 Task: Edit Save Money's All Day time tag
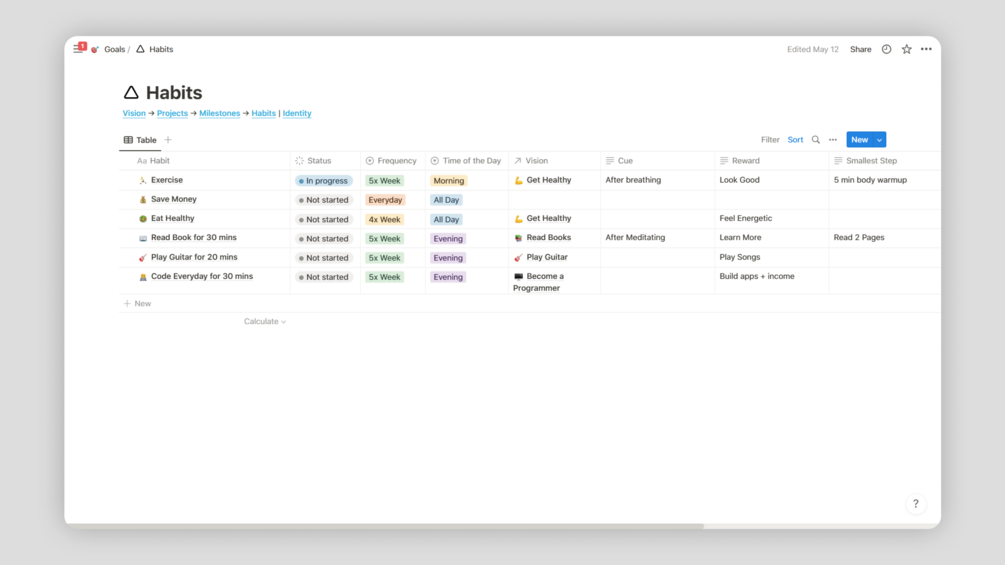click(x=446, y=200)
